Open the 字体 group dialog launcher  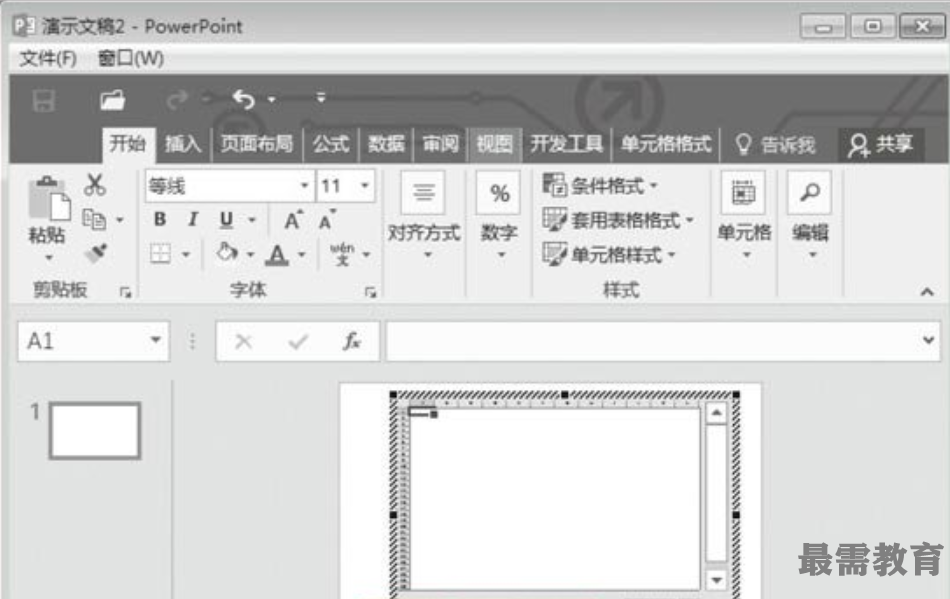pos(370,293)
